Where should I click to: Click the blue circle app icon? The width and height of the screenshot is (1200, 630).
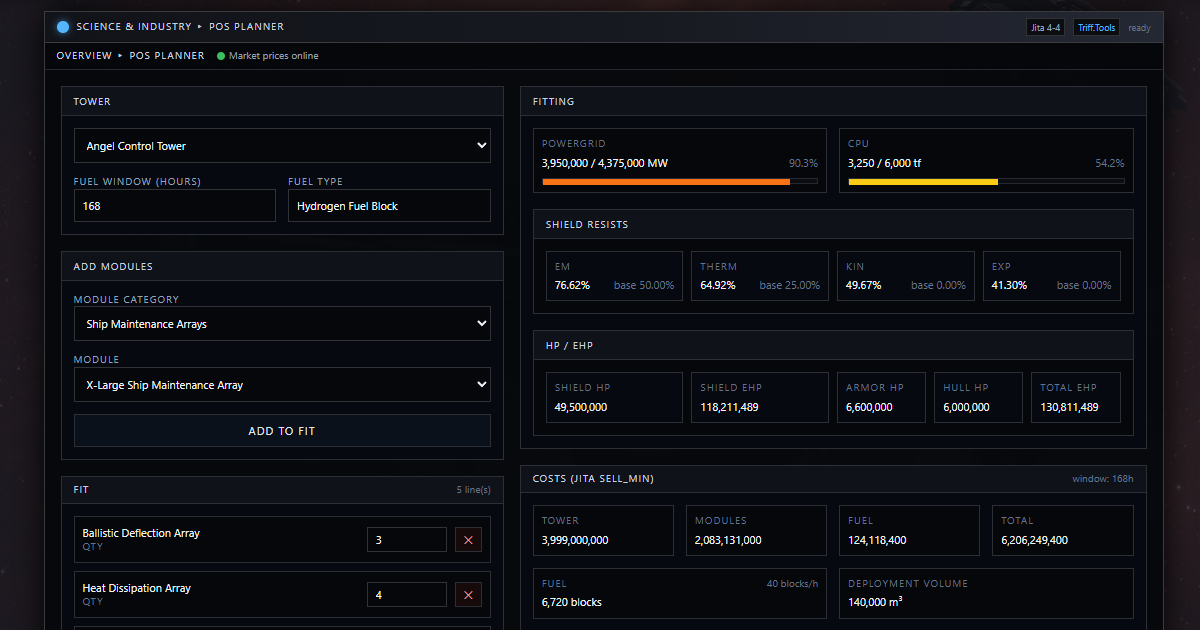(63, 27)
